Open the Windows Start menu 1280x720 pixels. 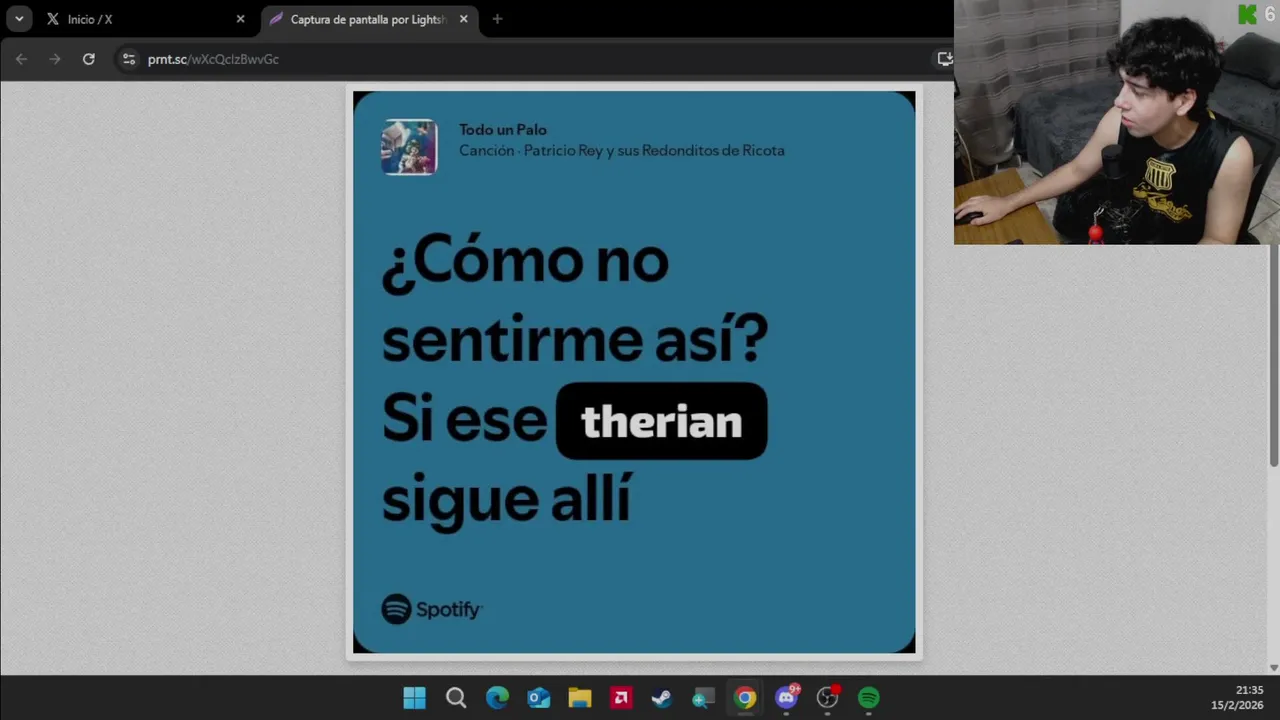click(x=414, y=698)
